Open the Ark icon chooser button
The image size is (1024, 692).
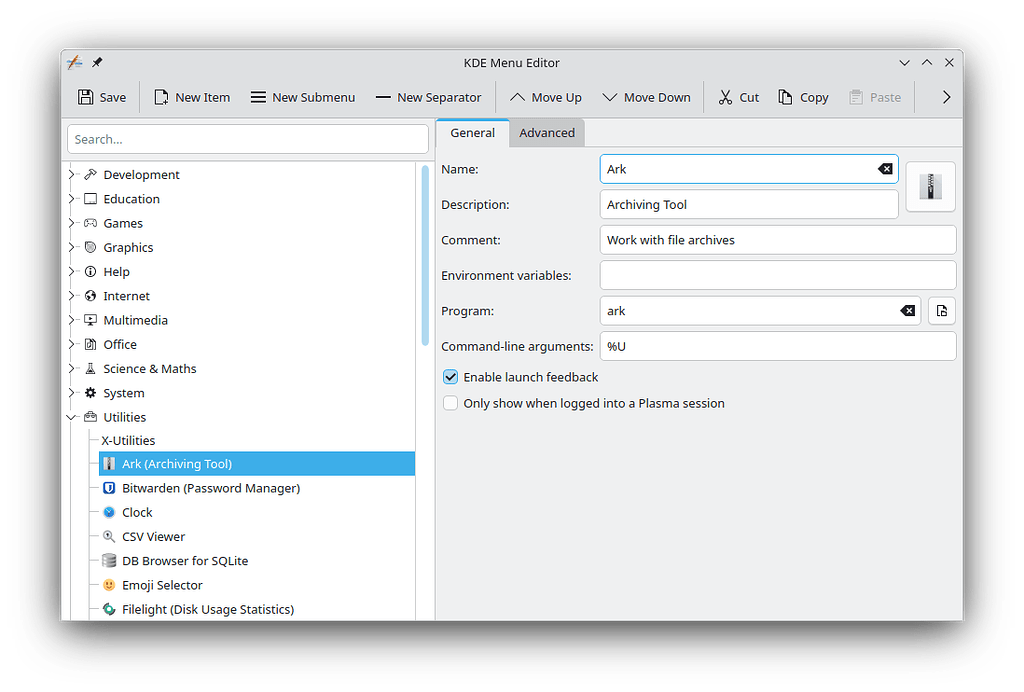click(x=930, y=187)
